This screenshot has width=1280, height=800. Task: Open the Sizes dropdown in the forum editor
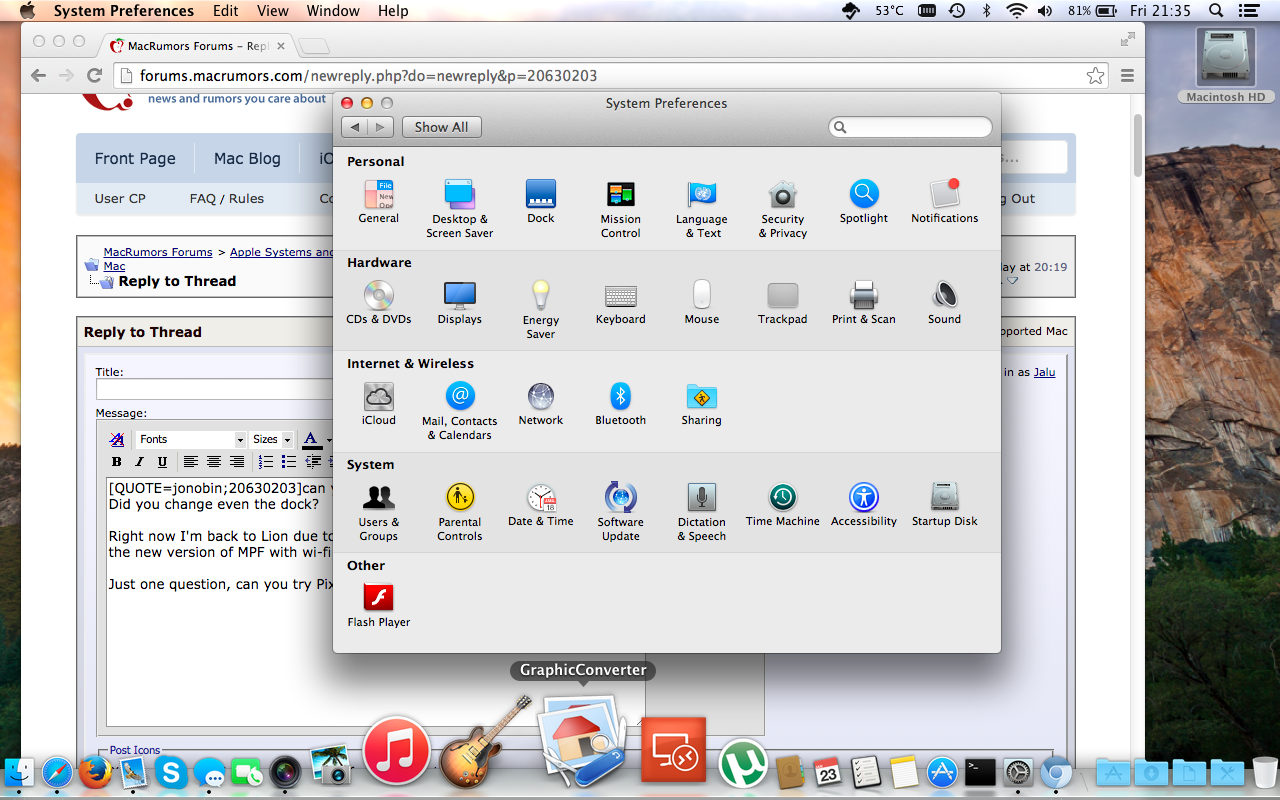[x=271, y=439]
